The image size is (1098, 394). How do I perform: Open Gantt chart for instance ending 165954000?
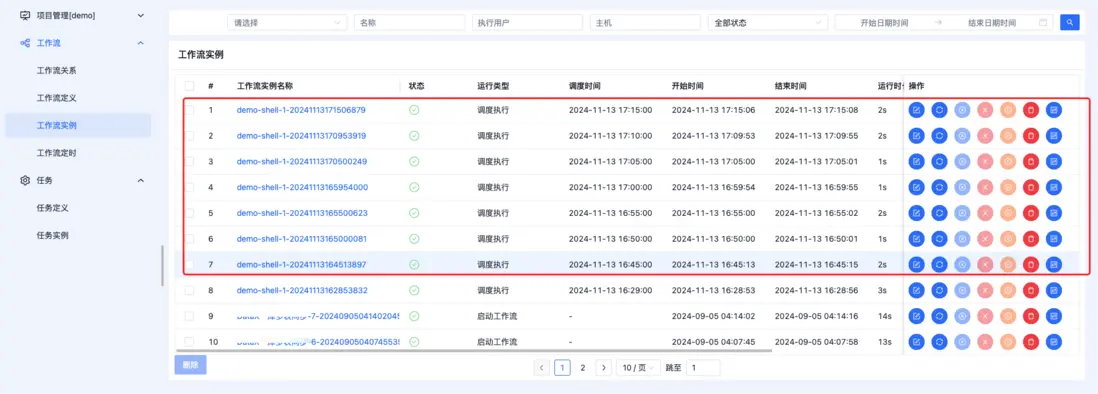click(1054, 188)
